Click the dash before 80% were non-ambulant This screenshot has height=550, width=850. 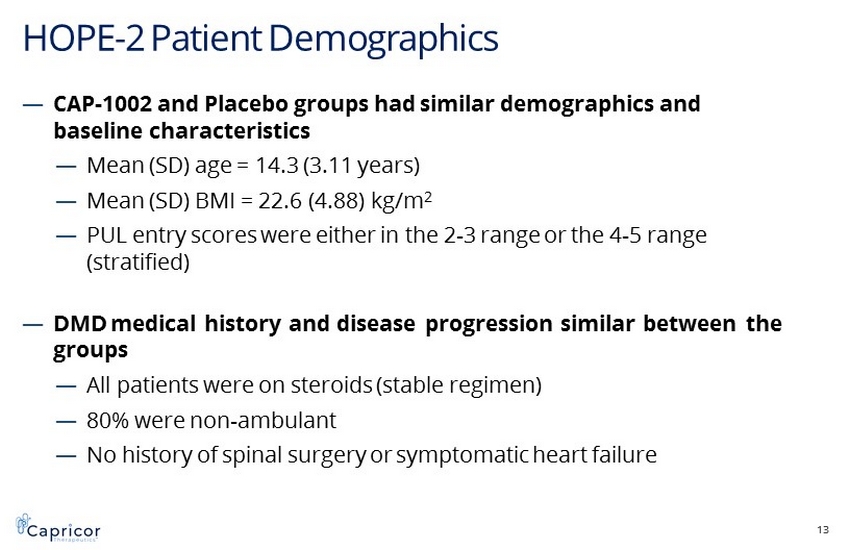(x=67, y=420)
